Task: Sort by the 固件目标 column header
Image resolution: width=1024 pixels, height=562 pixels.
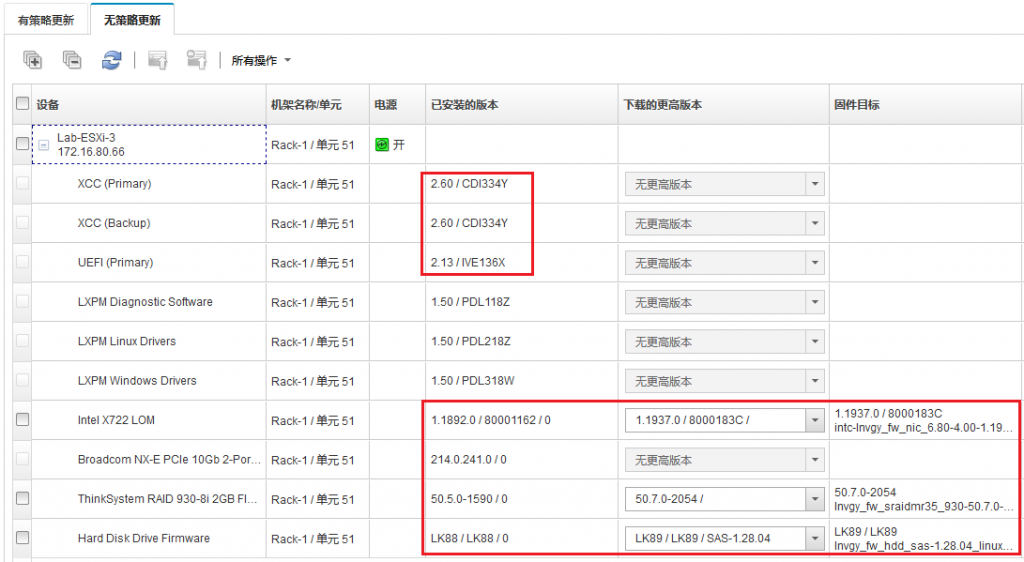Action: (x=856, y=104)
